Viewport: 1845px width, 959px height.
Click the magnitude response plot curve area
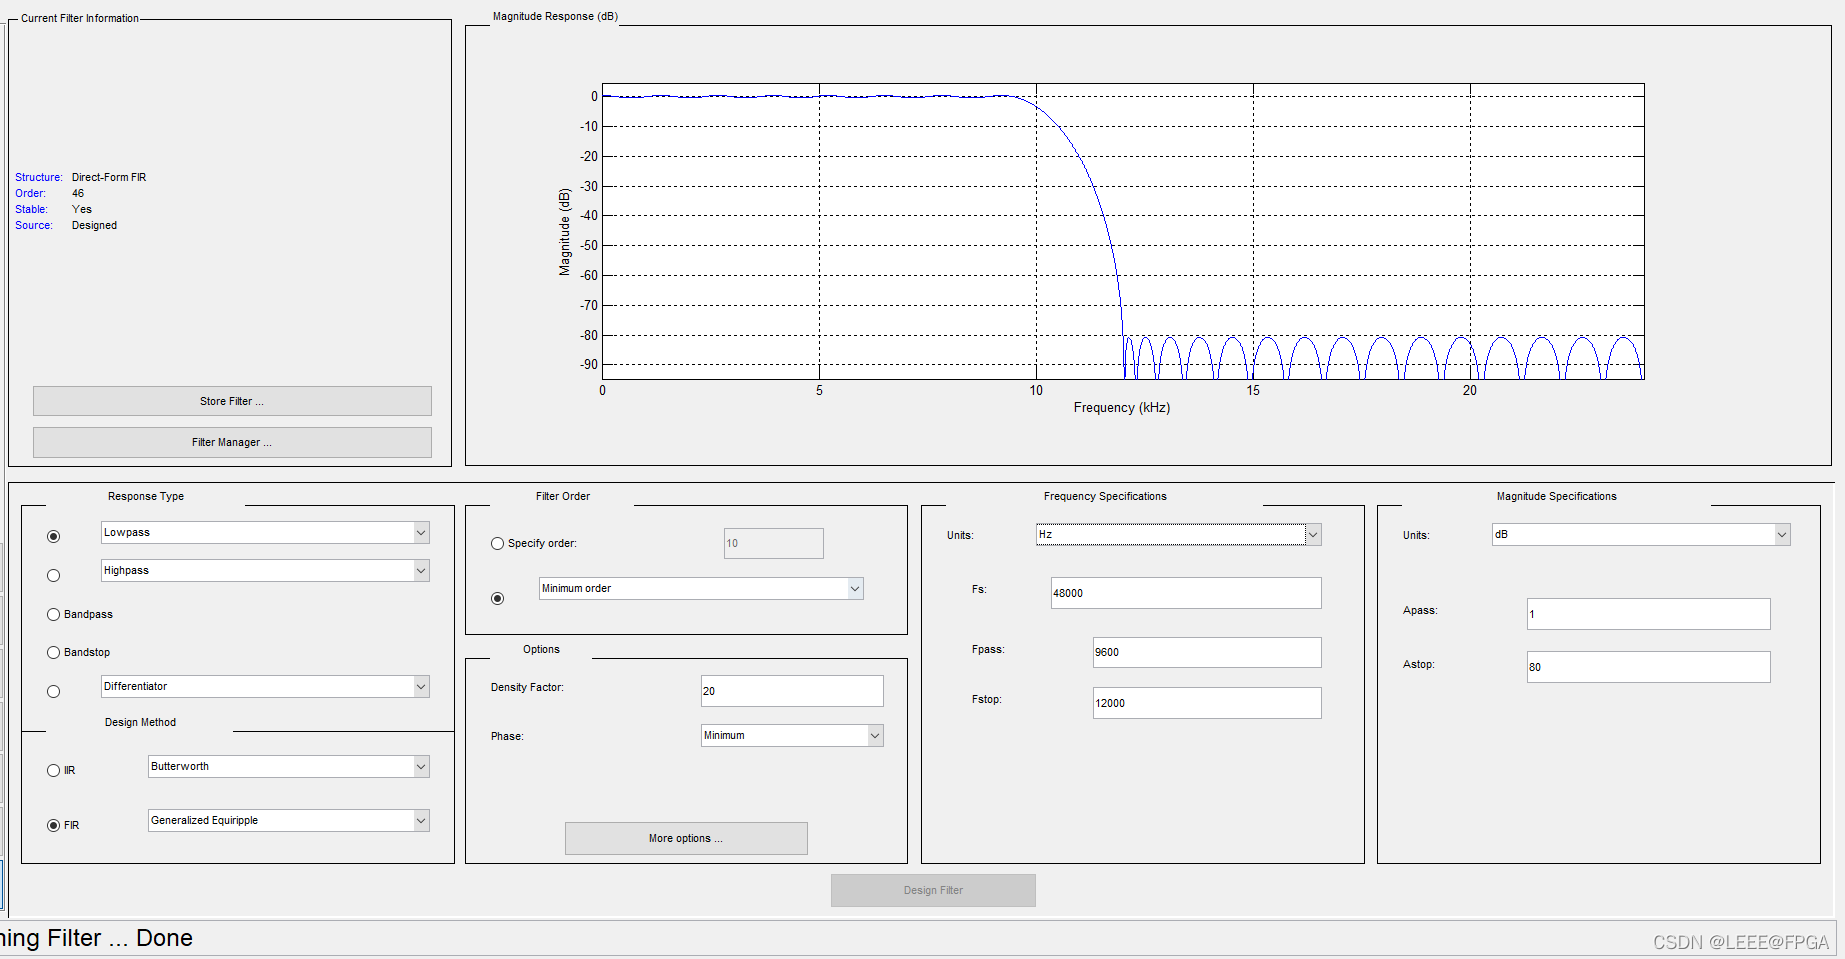pos(1123,231)
